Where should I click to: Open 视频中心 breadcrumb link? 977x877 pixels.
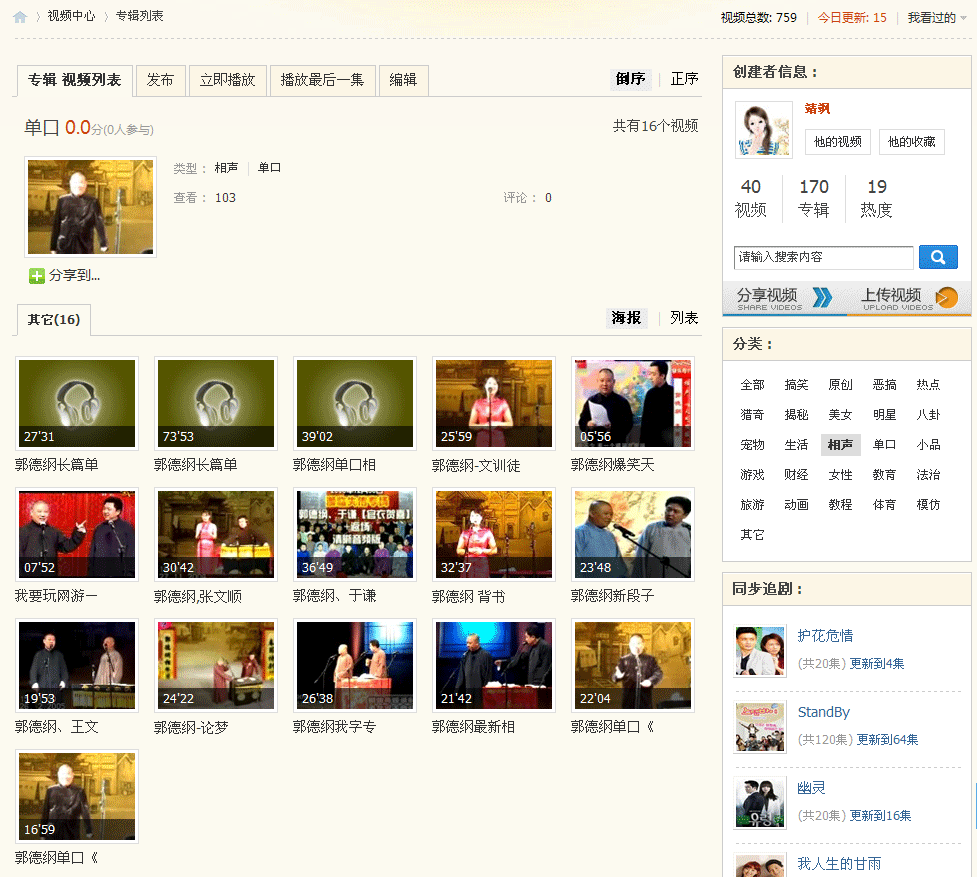[71, 16]
